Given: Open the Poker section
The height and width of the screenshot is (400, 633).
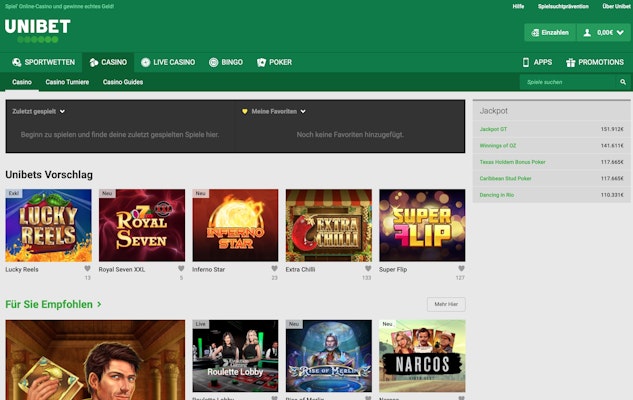Looking at the screenshot, I should (x=275, y=62).
